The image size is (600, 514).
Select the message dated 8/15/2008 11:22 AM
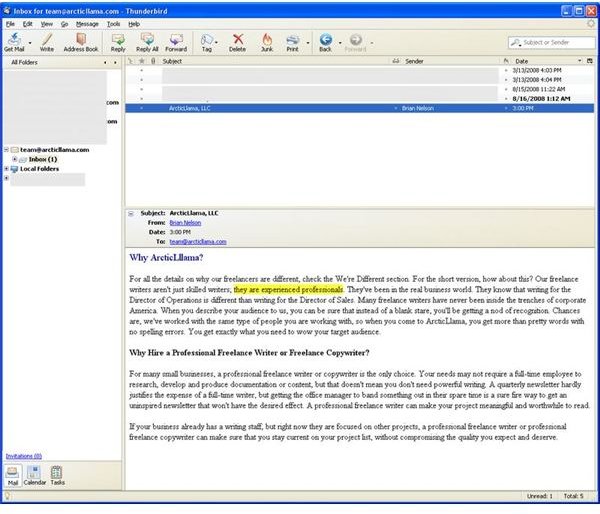[360, 89]
